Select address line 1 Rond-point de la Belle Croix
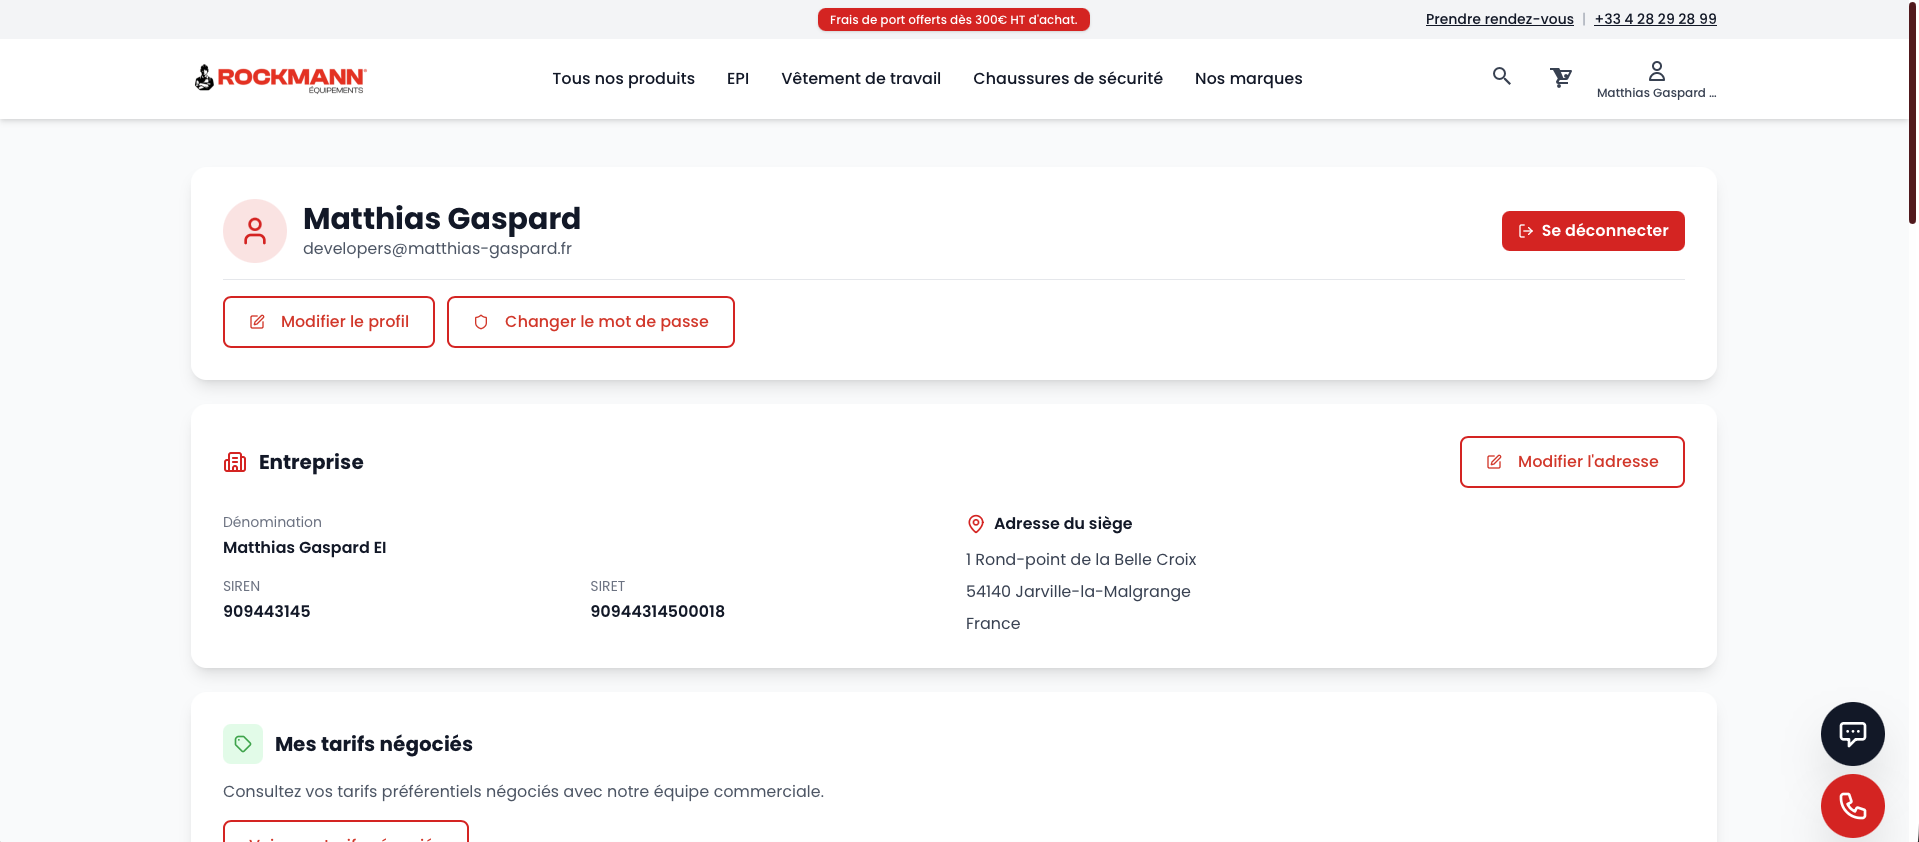The width and height of the screenshot is (1919, 842). [x=1081, y=560]
